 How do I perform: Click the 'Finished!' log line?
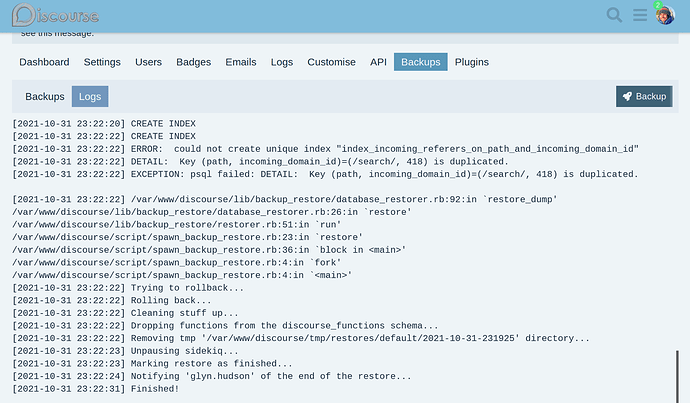pos(95,389)
